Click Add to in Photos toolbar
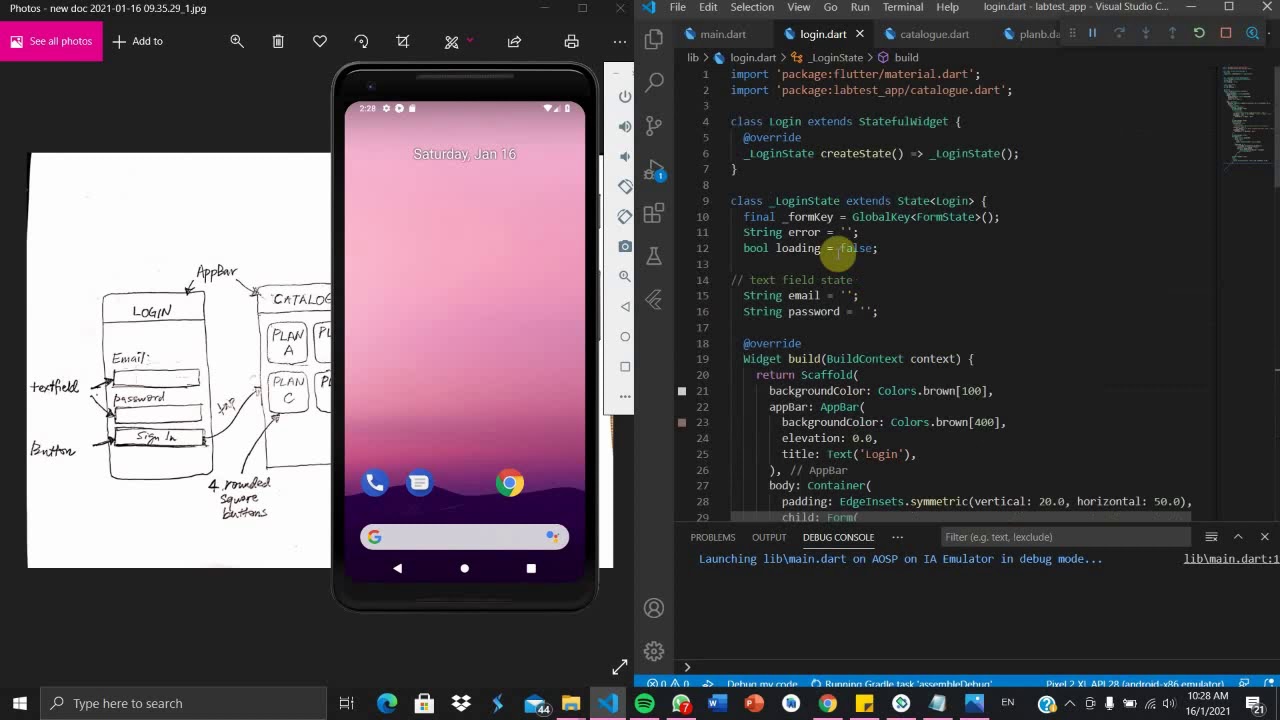Image resolution: width=1280 pixels, height=720 pixels. [138, 41]
